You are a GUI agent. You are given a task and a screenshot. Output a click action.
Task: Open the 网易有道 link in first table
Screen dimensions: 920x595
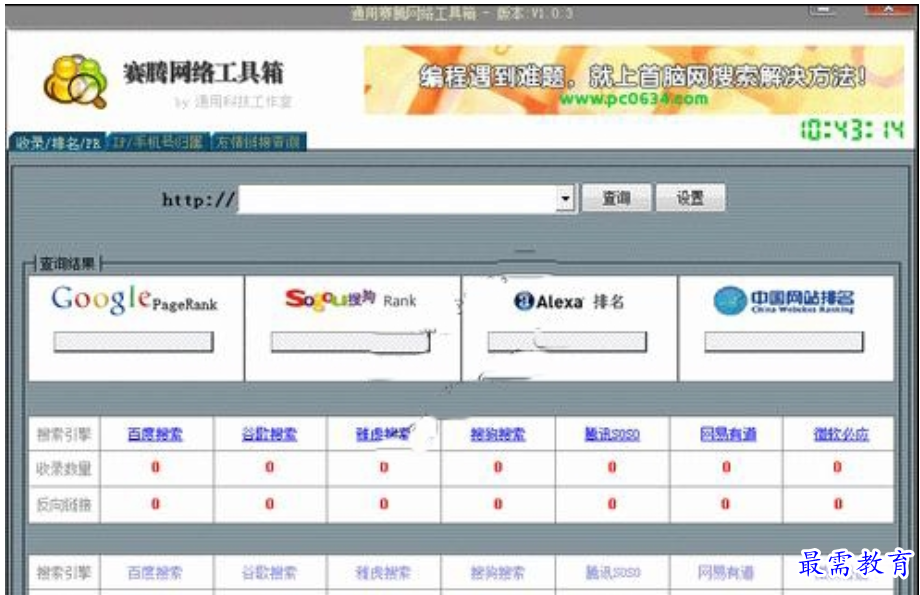(x=728, y=434)
